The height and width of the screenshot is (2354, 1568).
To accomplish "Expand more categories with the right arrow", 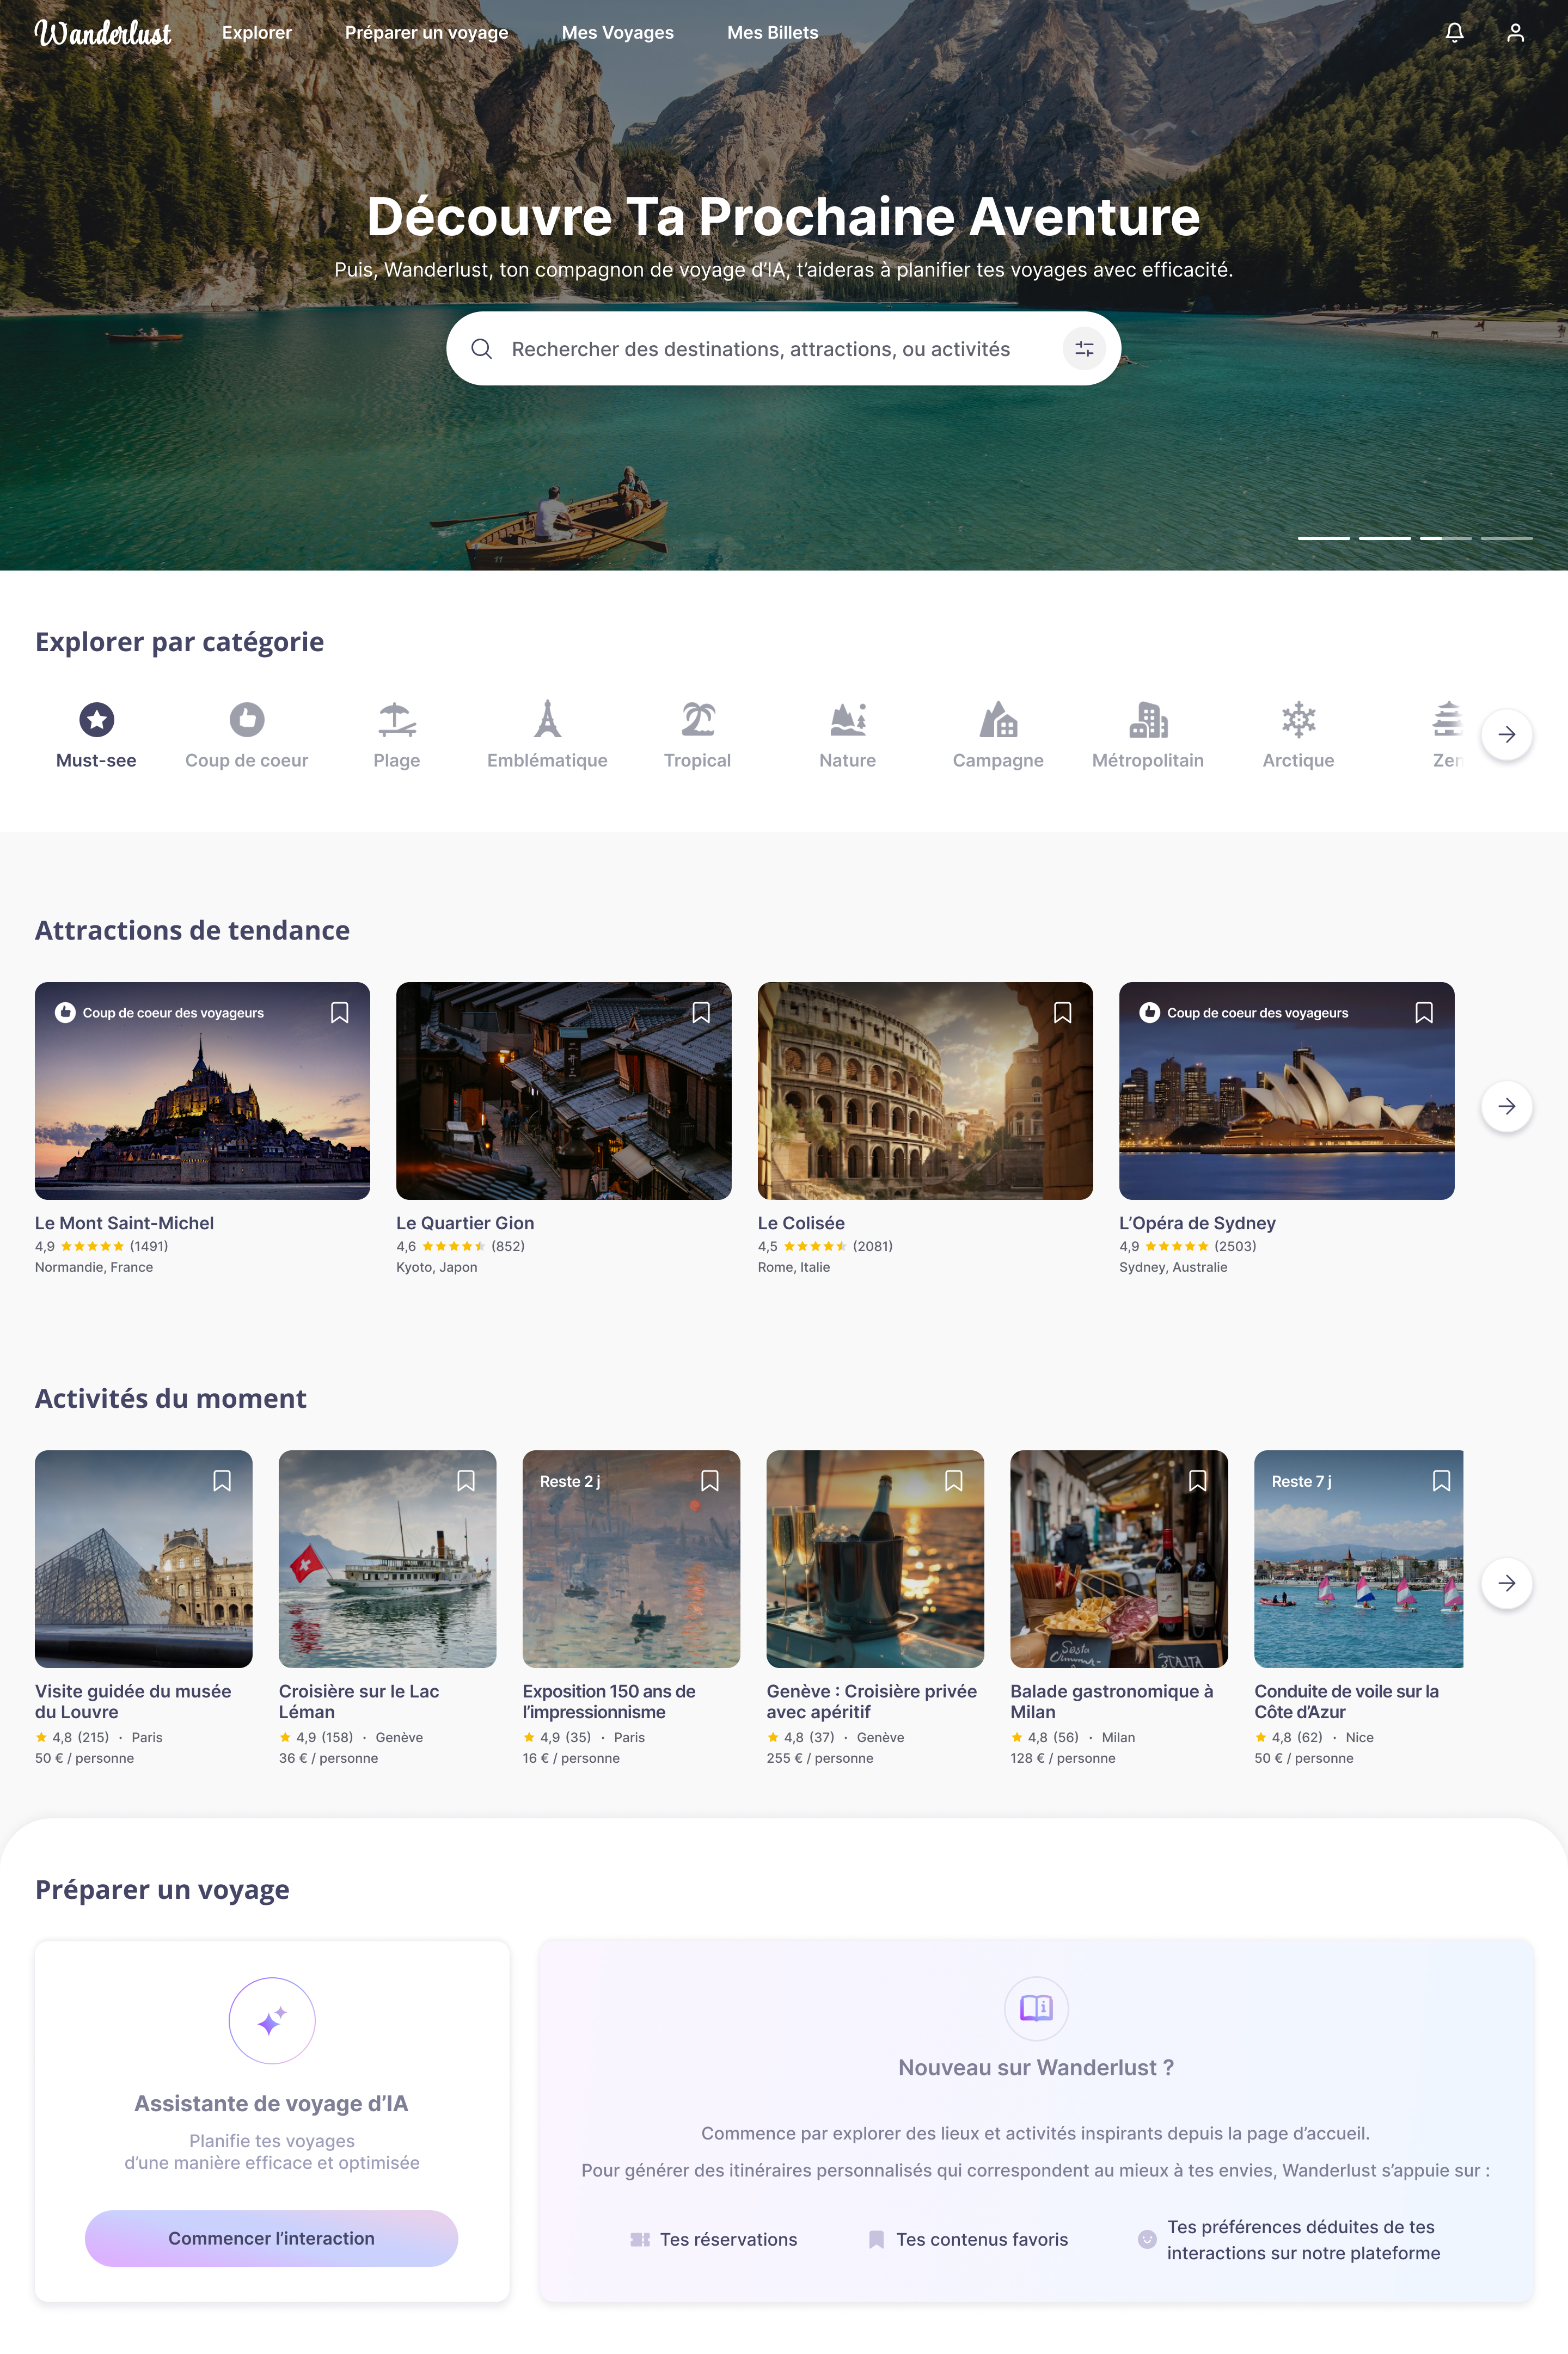I will (x=1507, y=734).
